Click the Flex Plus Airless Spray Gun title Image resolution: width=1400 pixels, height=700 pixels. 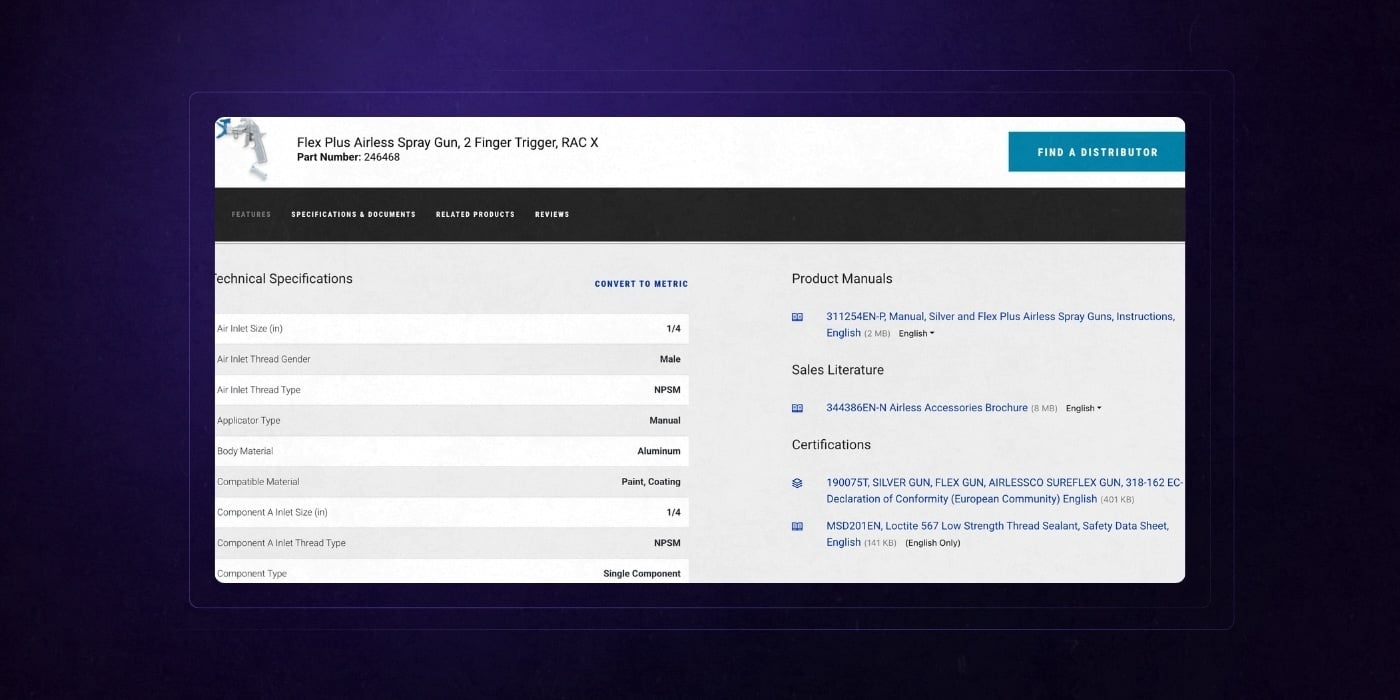448,142
